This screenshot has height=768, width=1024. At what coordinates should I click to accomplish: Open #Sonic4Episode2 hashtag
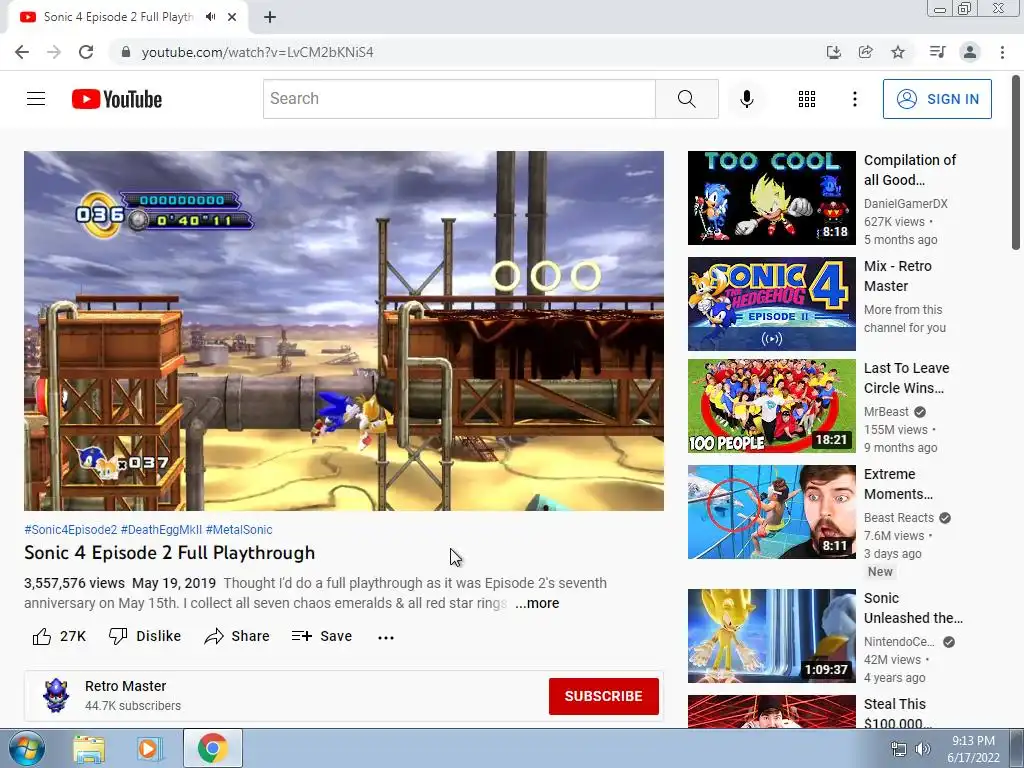tap(71, 530)
